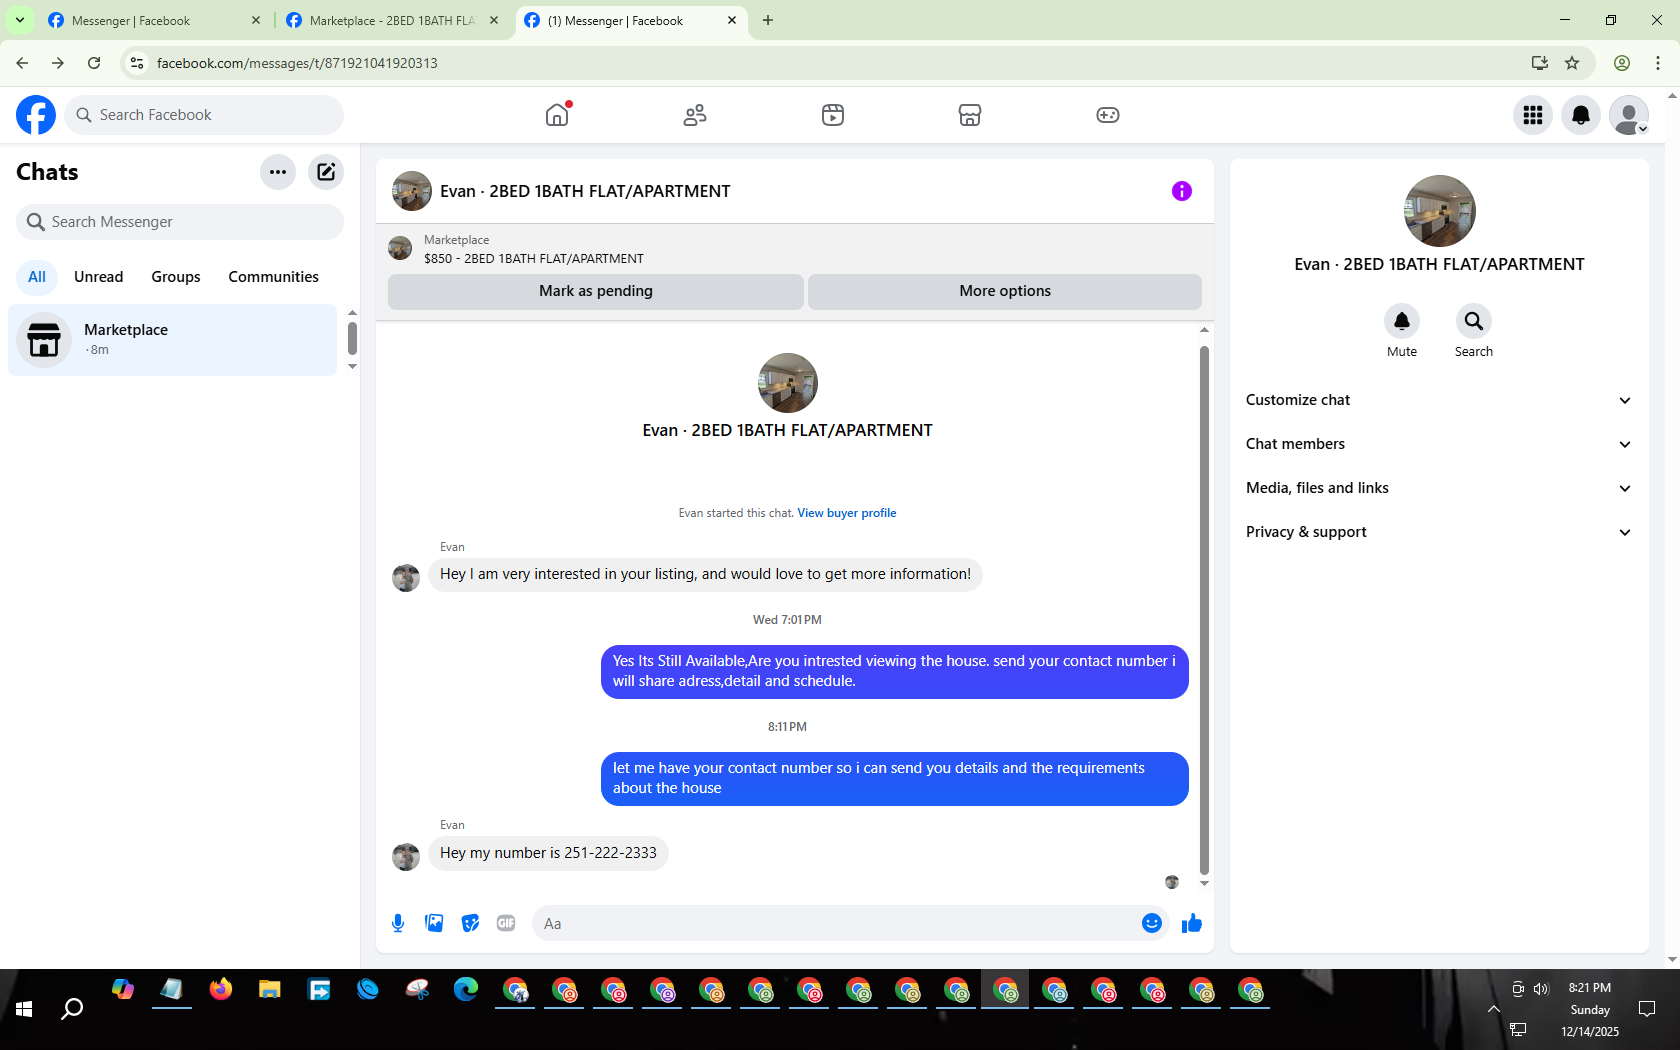Send a thumbs-up like
Image resolution: width=1680 pixels, height=1050 pixels.
pyautogui.click(x=1192, y=923)
